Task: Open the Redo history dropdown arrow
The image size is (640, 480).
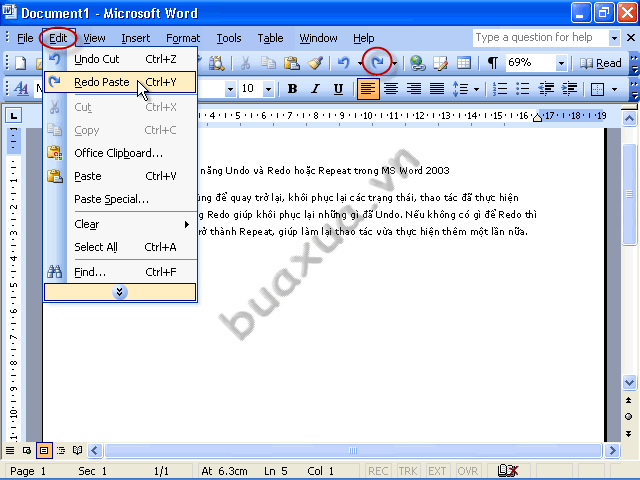Action: [394, 63]
